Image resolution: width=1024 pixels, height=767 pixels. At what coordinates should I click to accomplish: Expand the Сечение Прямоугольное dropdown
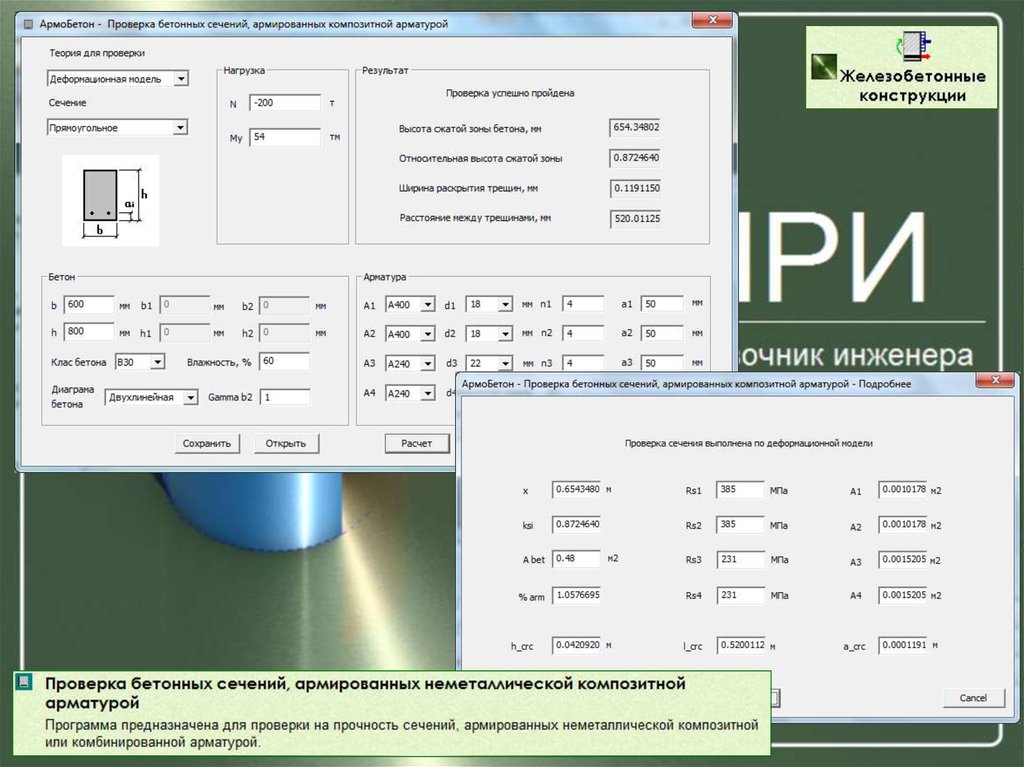click(180, 128)
